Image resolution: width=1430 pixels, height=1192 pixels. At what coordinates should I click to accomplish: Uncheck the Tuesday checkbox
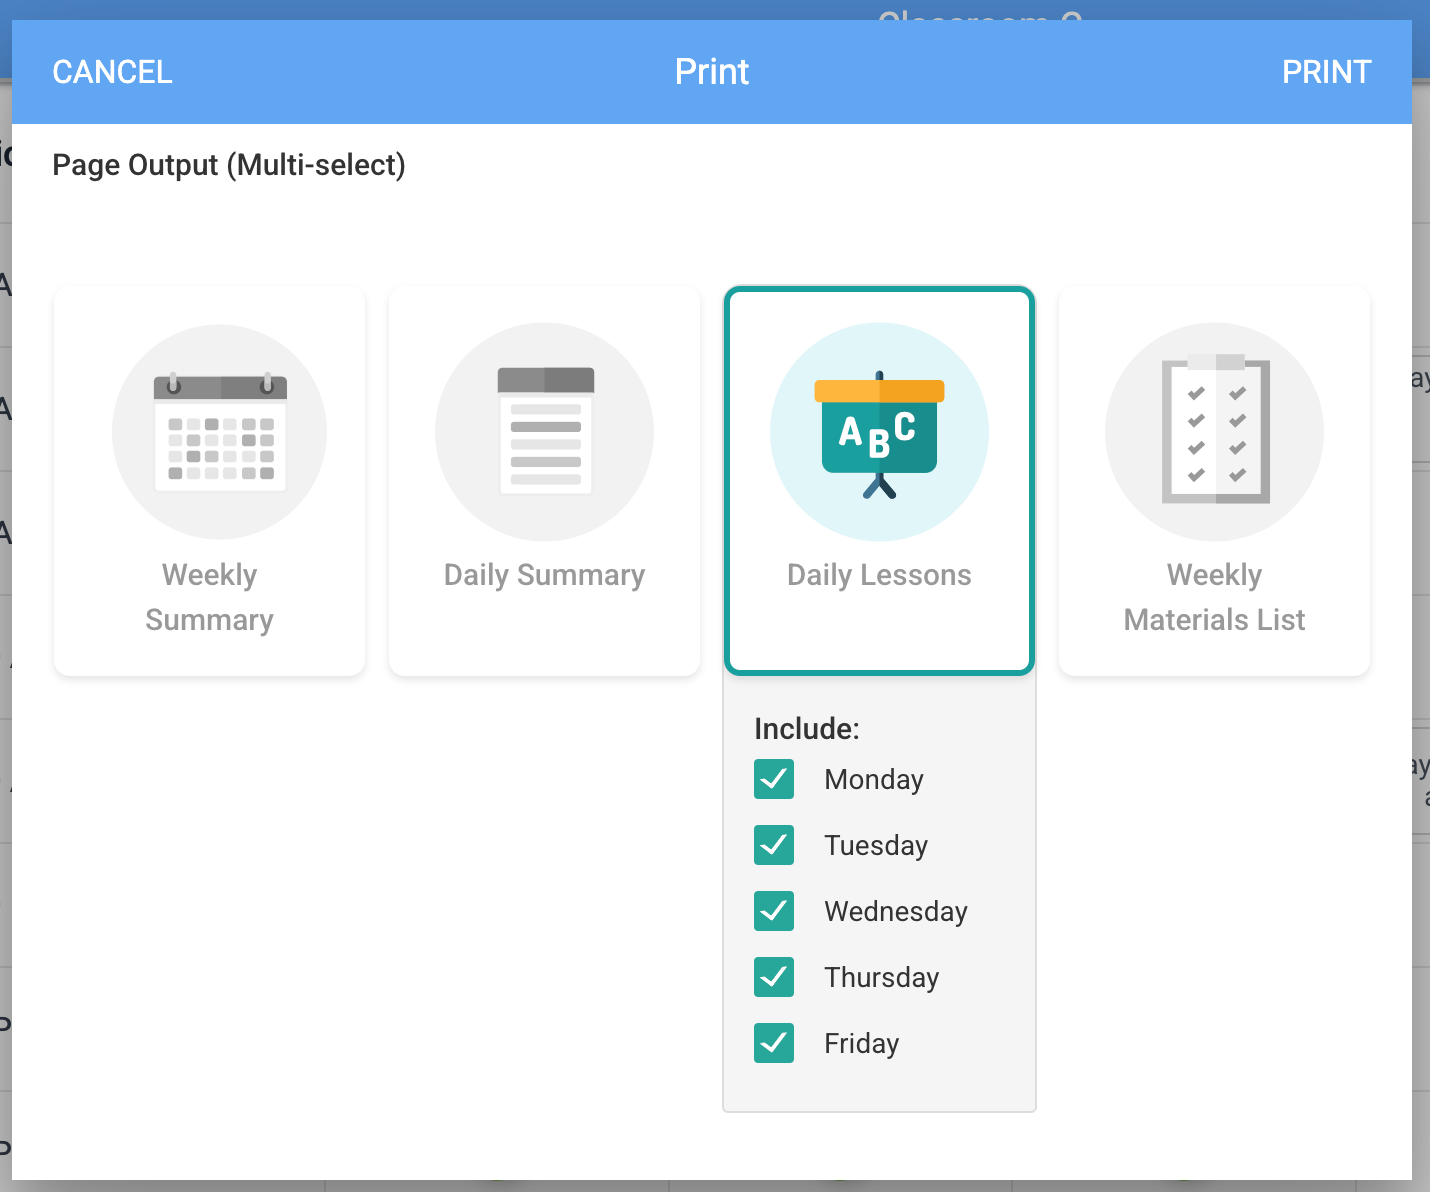[774, 845]
